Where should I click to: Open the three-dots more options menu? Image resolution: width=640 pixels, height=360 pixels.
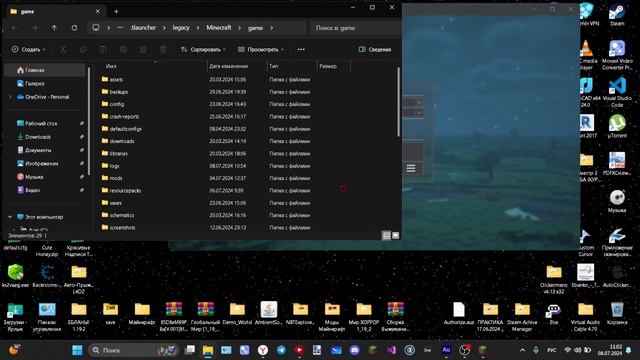pyautogui.click(x=301, y=49)
